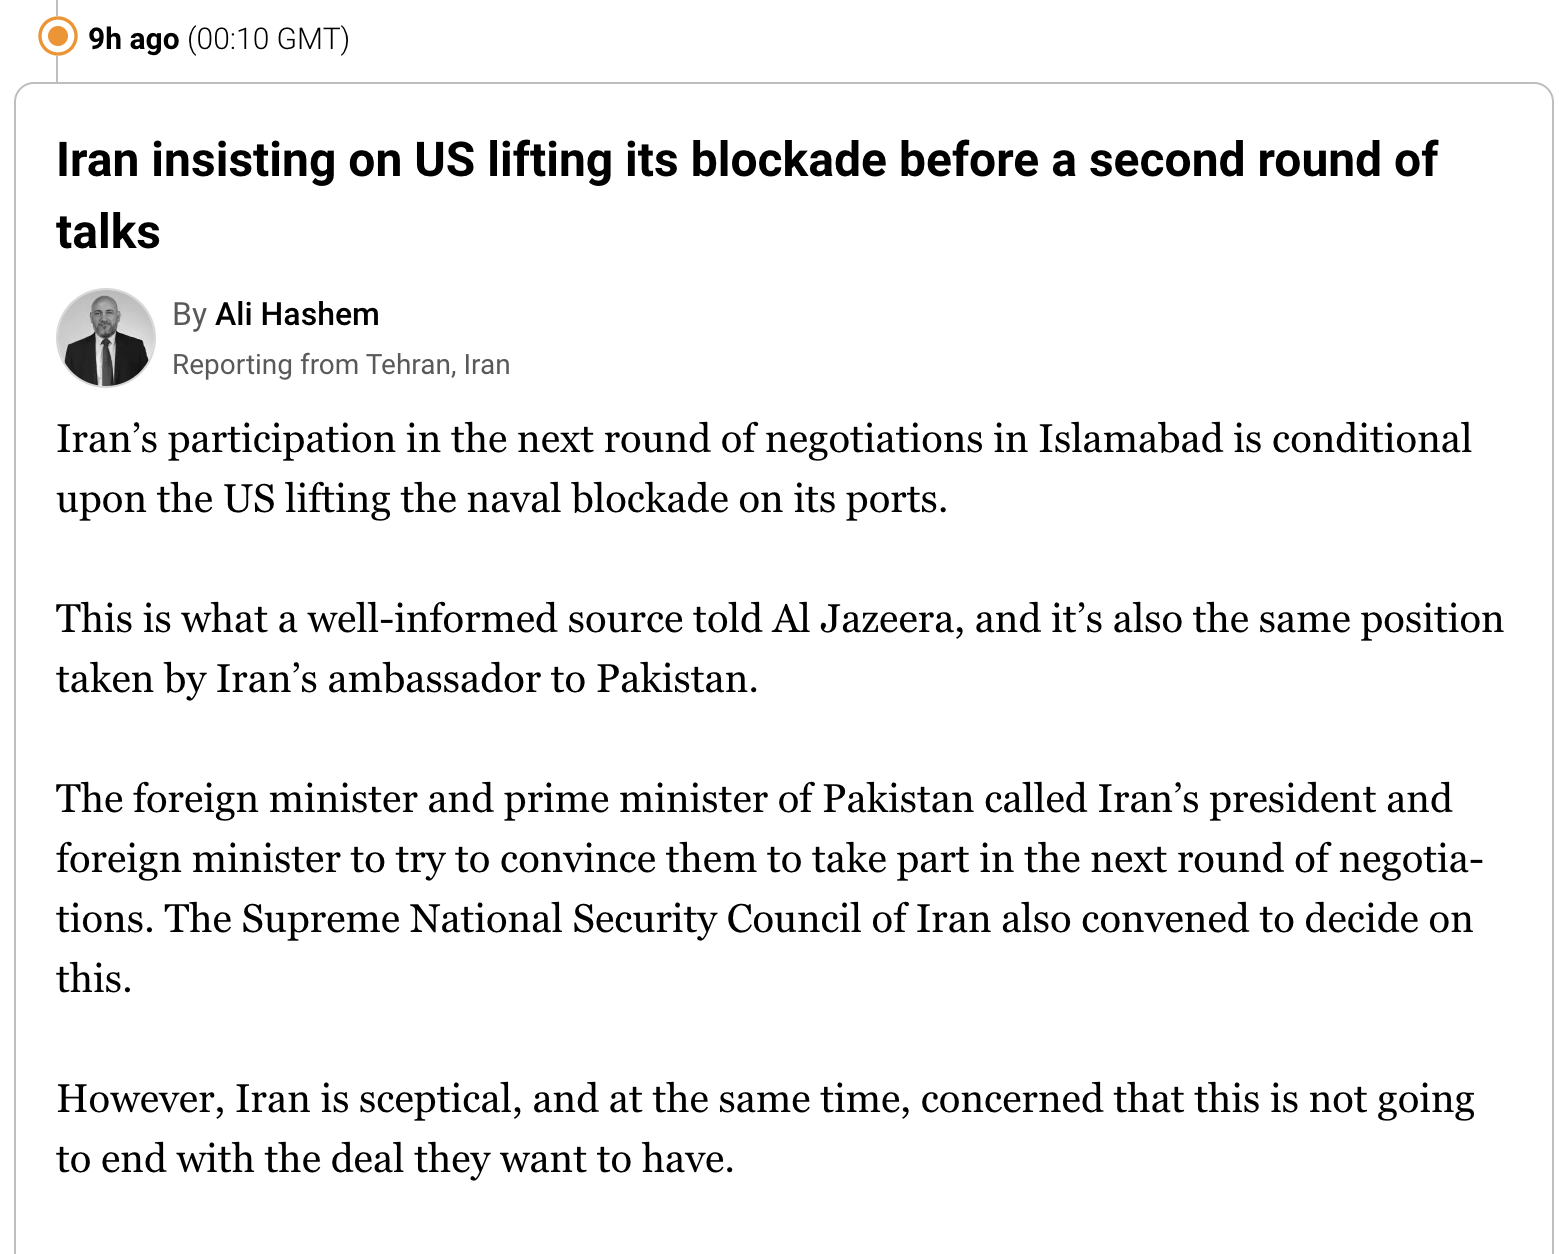Click the word "talks" in the headline
This screenshot has width=1560, height=1254.
click(108, 231)
